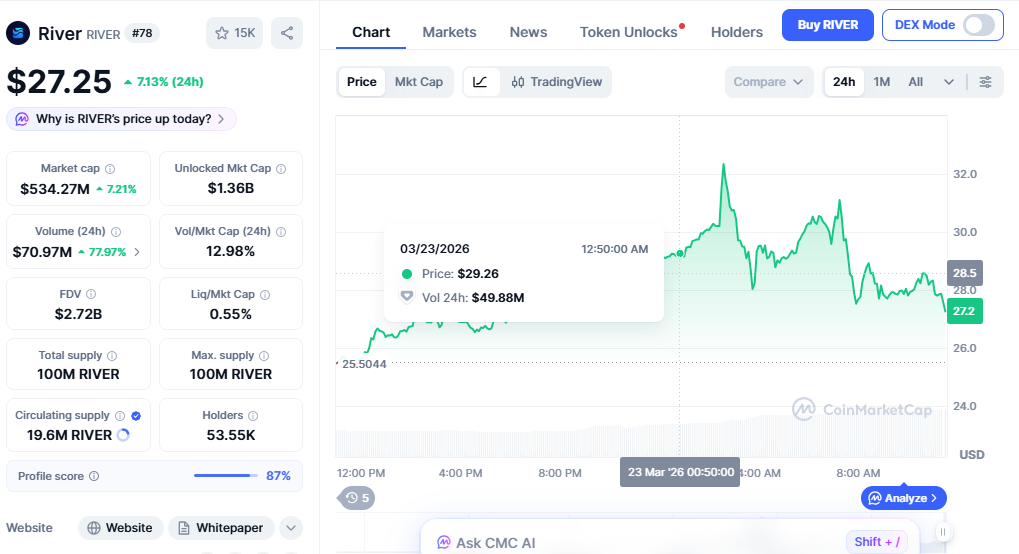Open the Compare dropdown
1019x554 pixels.
tap(769, 82)
